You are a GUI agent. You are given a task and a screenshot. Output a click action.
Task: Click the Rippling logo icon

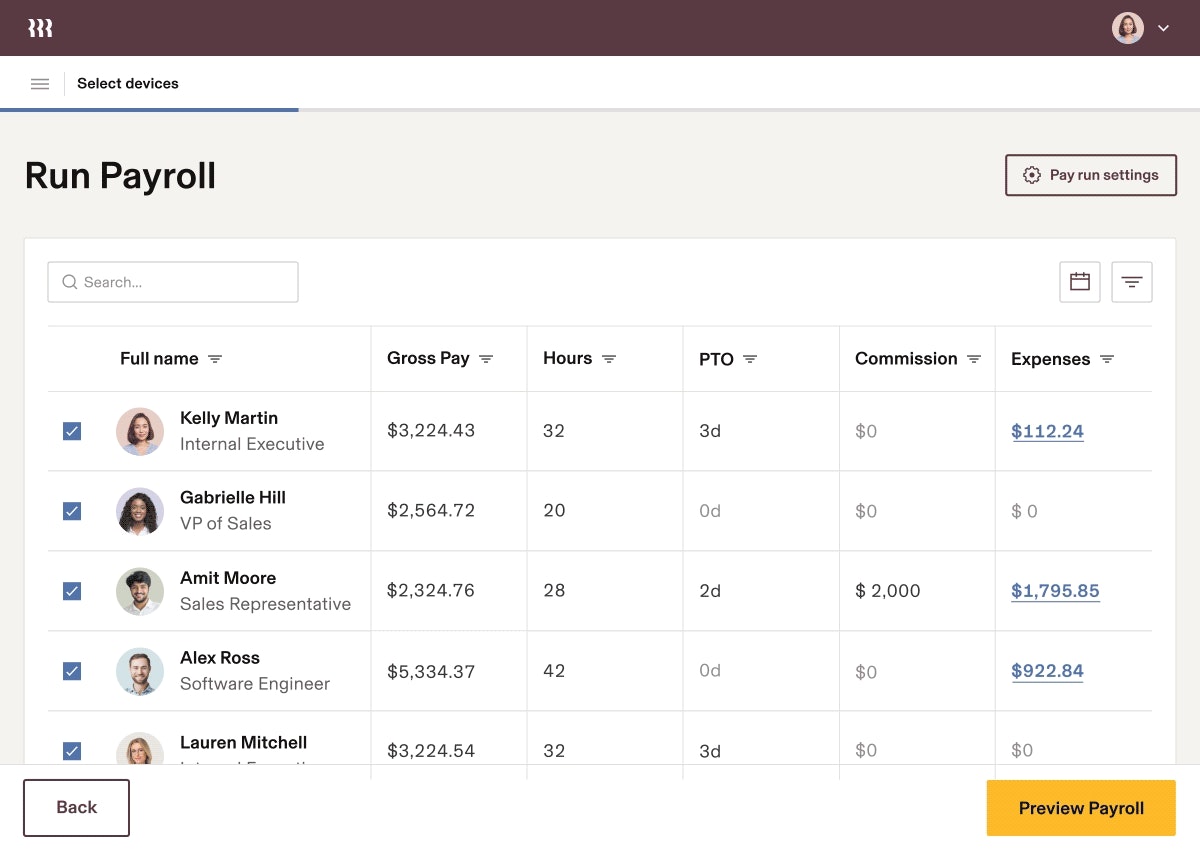[x=40, y=28]
